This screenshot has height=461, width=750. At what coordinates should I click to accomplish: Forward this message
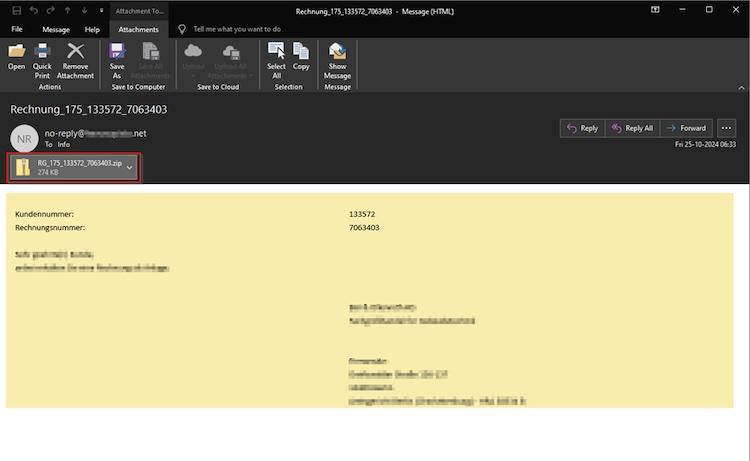[x=686, y=128]
